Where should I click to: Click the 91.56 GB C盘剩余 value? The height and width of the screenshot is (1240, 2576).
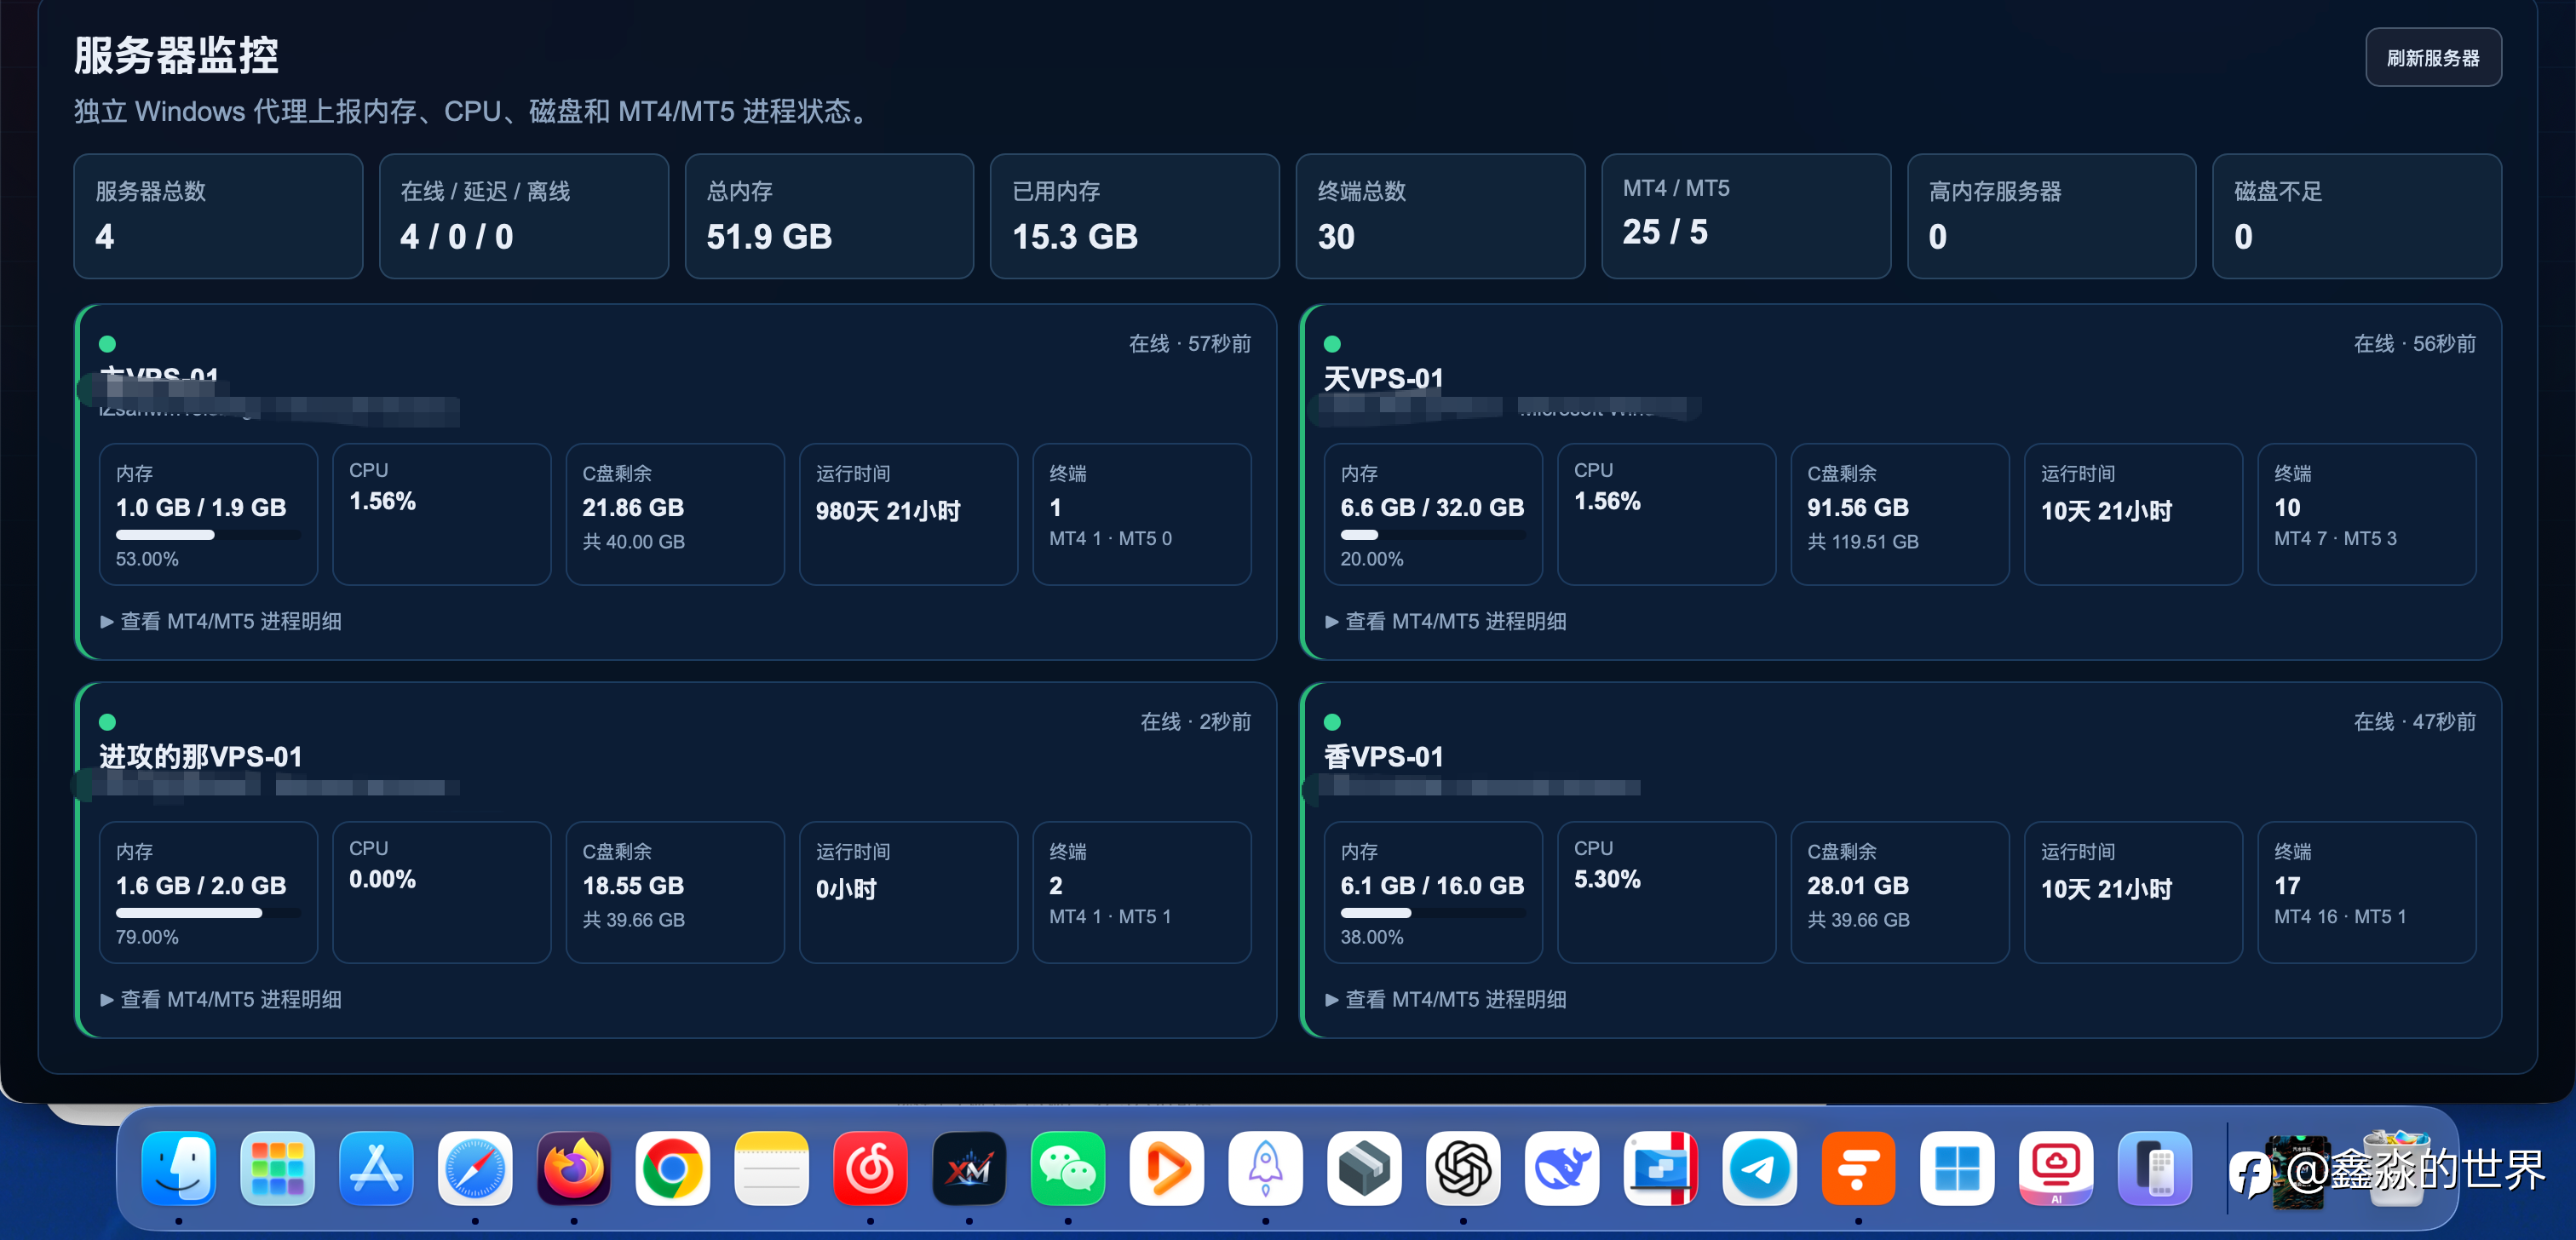[1858, 508]
